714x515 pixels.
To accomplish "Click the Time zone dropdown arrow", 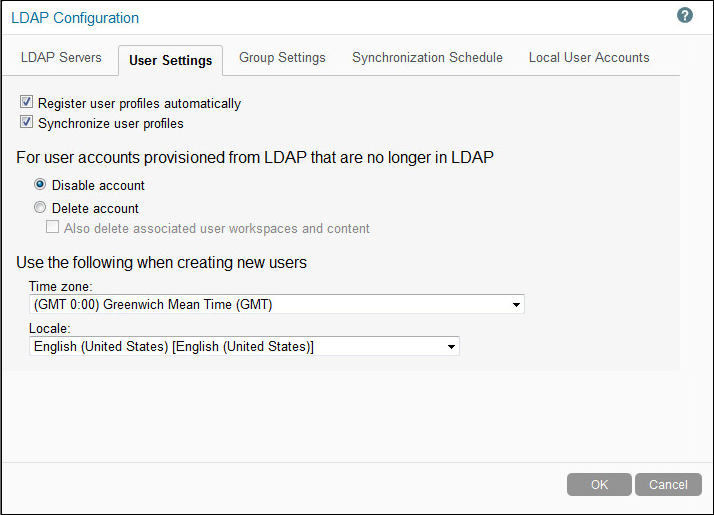I will coord(516,304).
